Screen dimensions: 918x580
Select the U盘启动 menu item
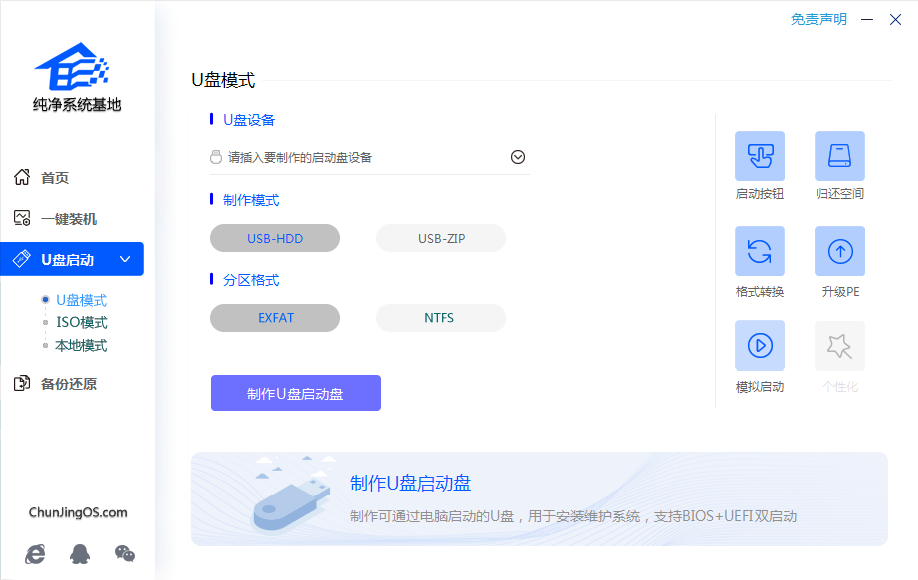pos(72,259)
